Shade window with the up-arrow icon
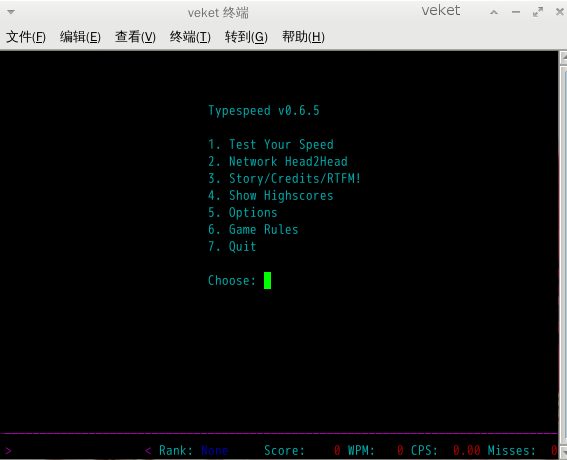This screenshot has width=567, height=460. 494,12
